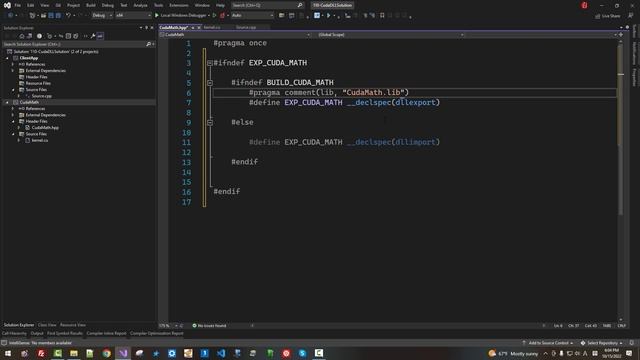
Task: Collapse the #ifndef BUILD_CUDA_MATH block
Action: 210,83
